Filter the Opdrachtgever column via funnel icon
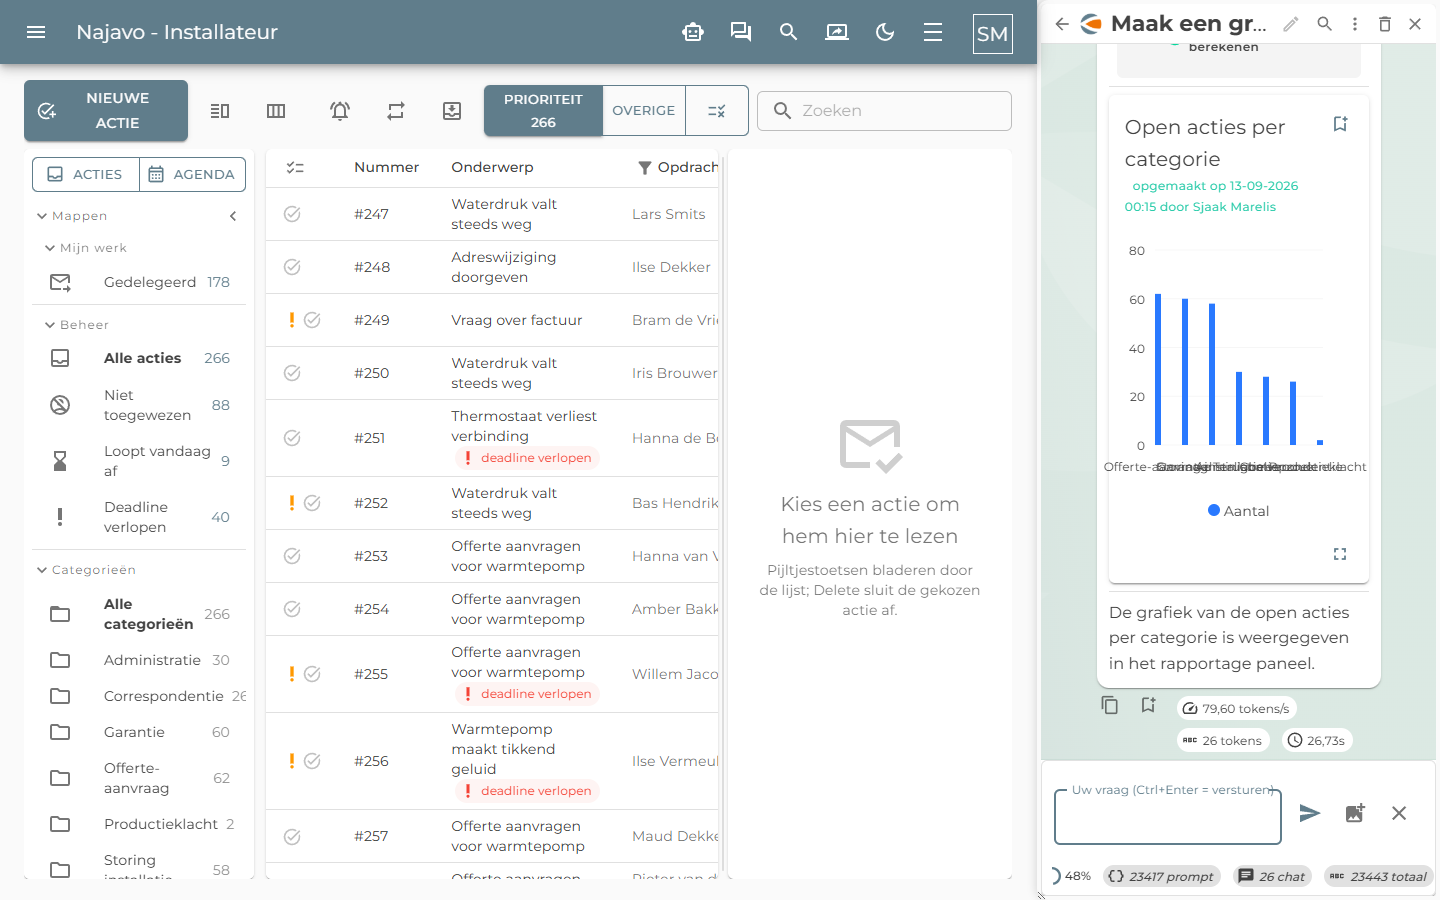This screenshot has height=900, width=1440. click(x=645, y=168)
